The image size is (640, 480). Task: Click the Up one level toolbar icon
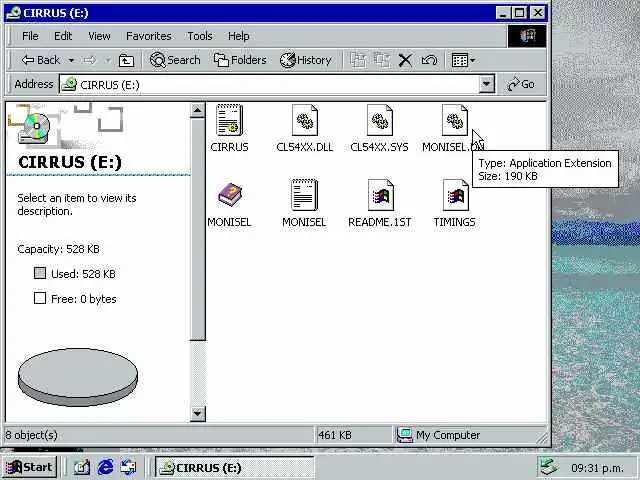[126, 60]
